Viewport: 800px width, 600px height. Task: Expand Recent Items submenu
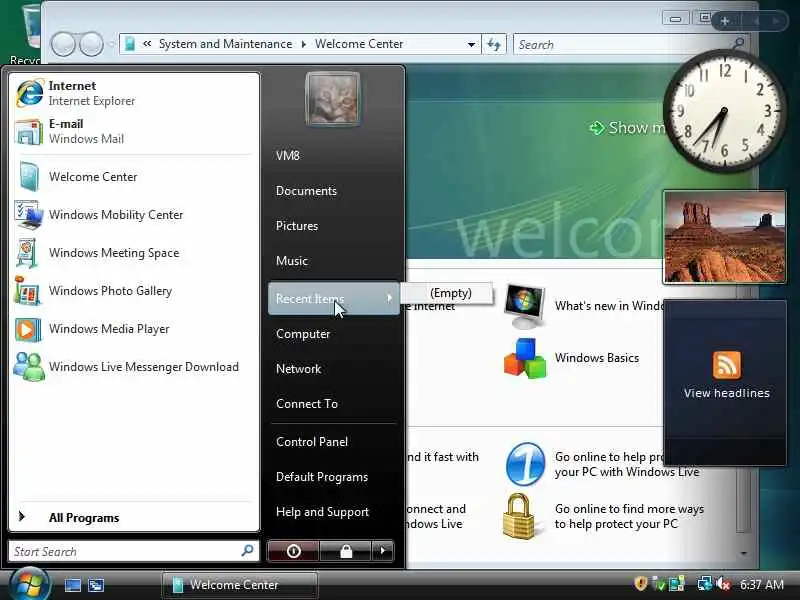(334, 298)
